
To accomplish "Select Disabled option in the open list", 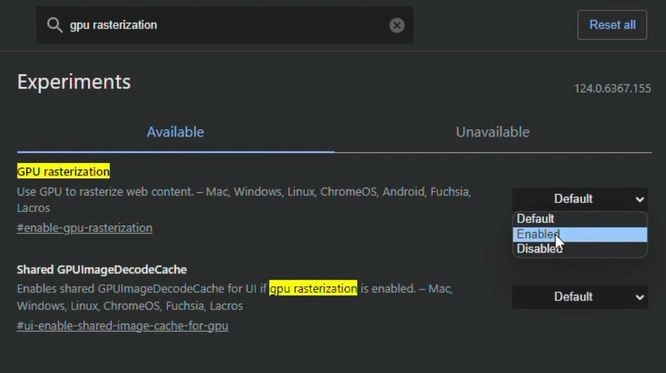I will tap(580, 249).
